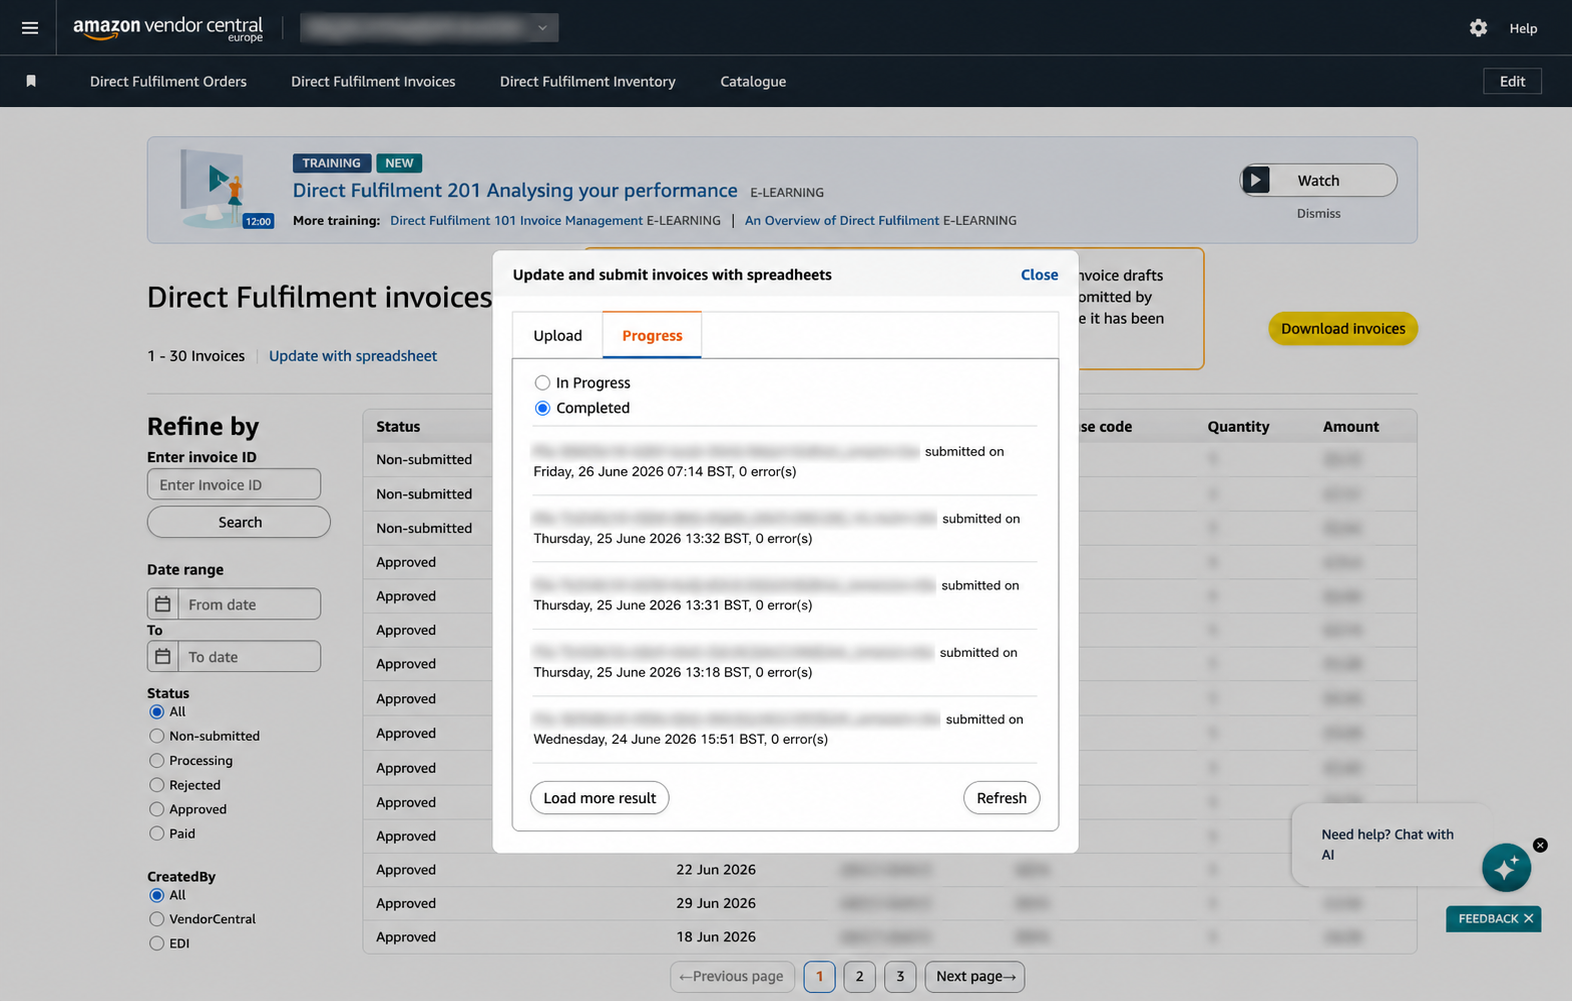Click the Quantity column header
Viewport: 1572px width, 1001px height.
(1238, 426)
